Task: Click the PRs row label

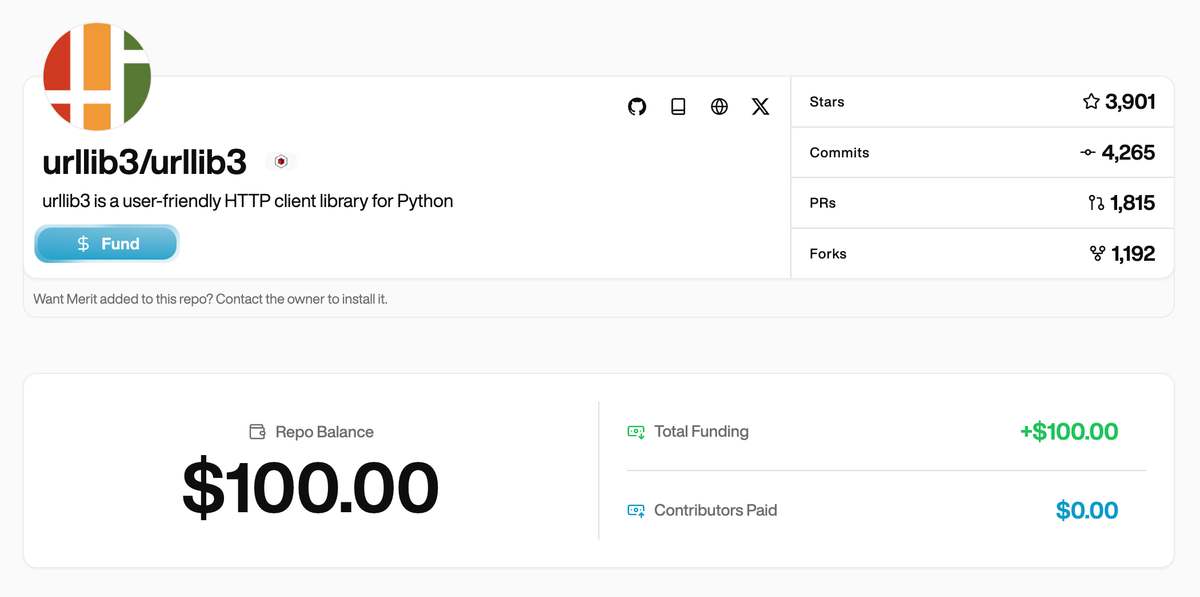Action: pyautogui.click(x=822, y=203)
